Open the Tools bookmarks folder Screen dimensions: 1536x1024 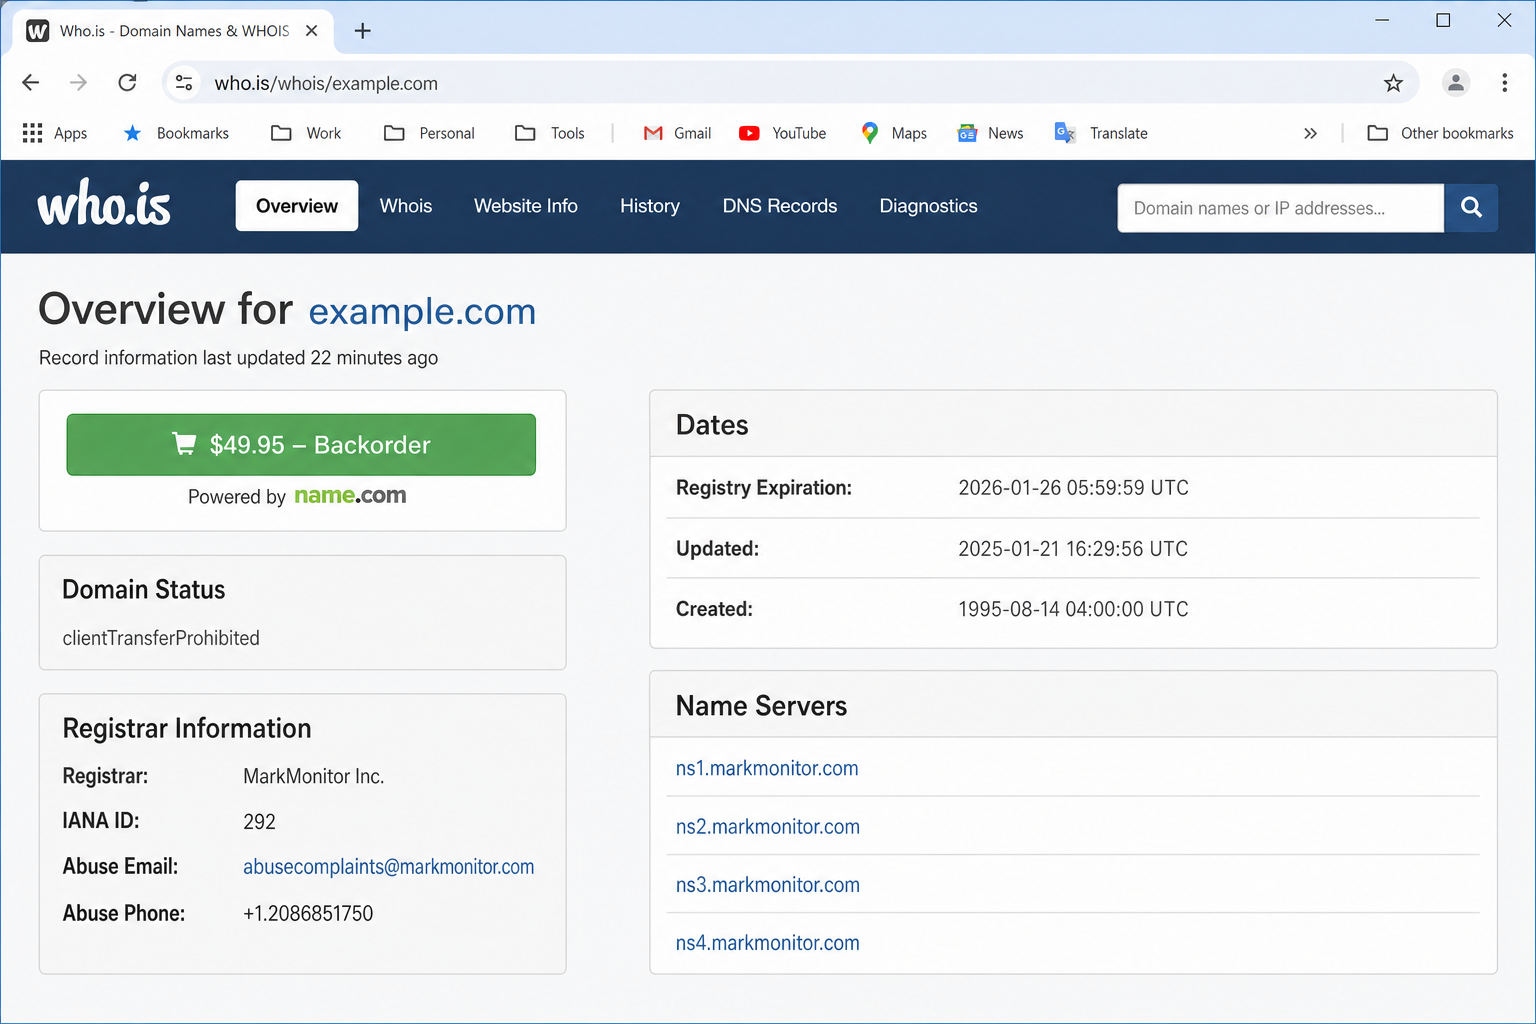pos(550,133)
